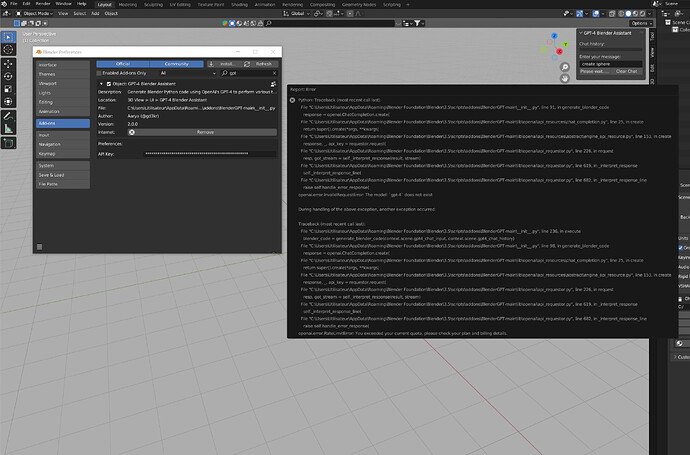The height and width of the screenshot is (455, 690).
Task: Select the Add Cube tool
Action: click(x=8, y=143)
